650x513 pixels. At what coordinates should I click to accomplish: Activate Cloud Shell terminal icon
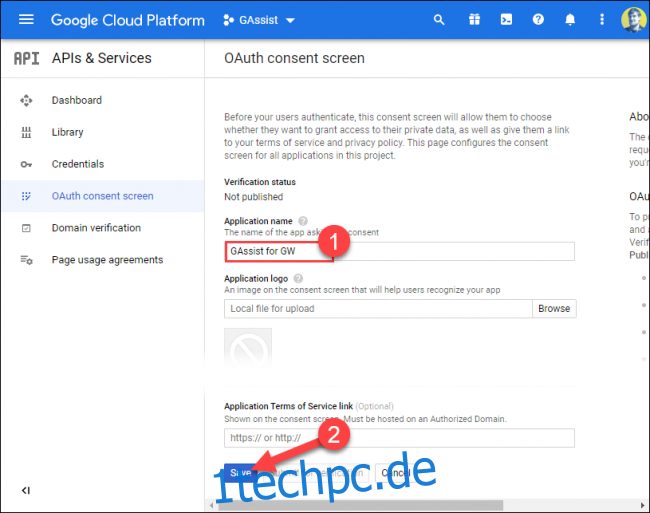pos(506,19)
